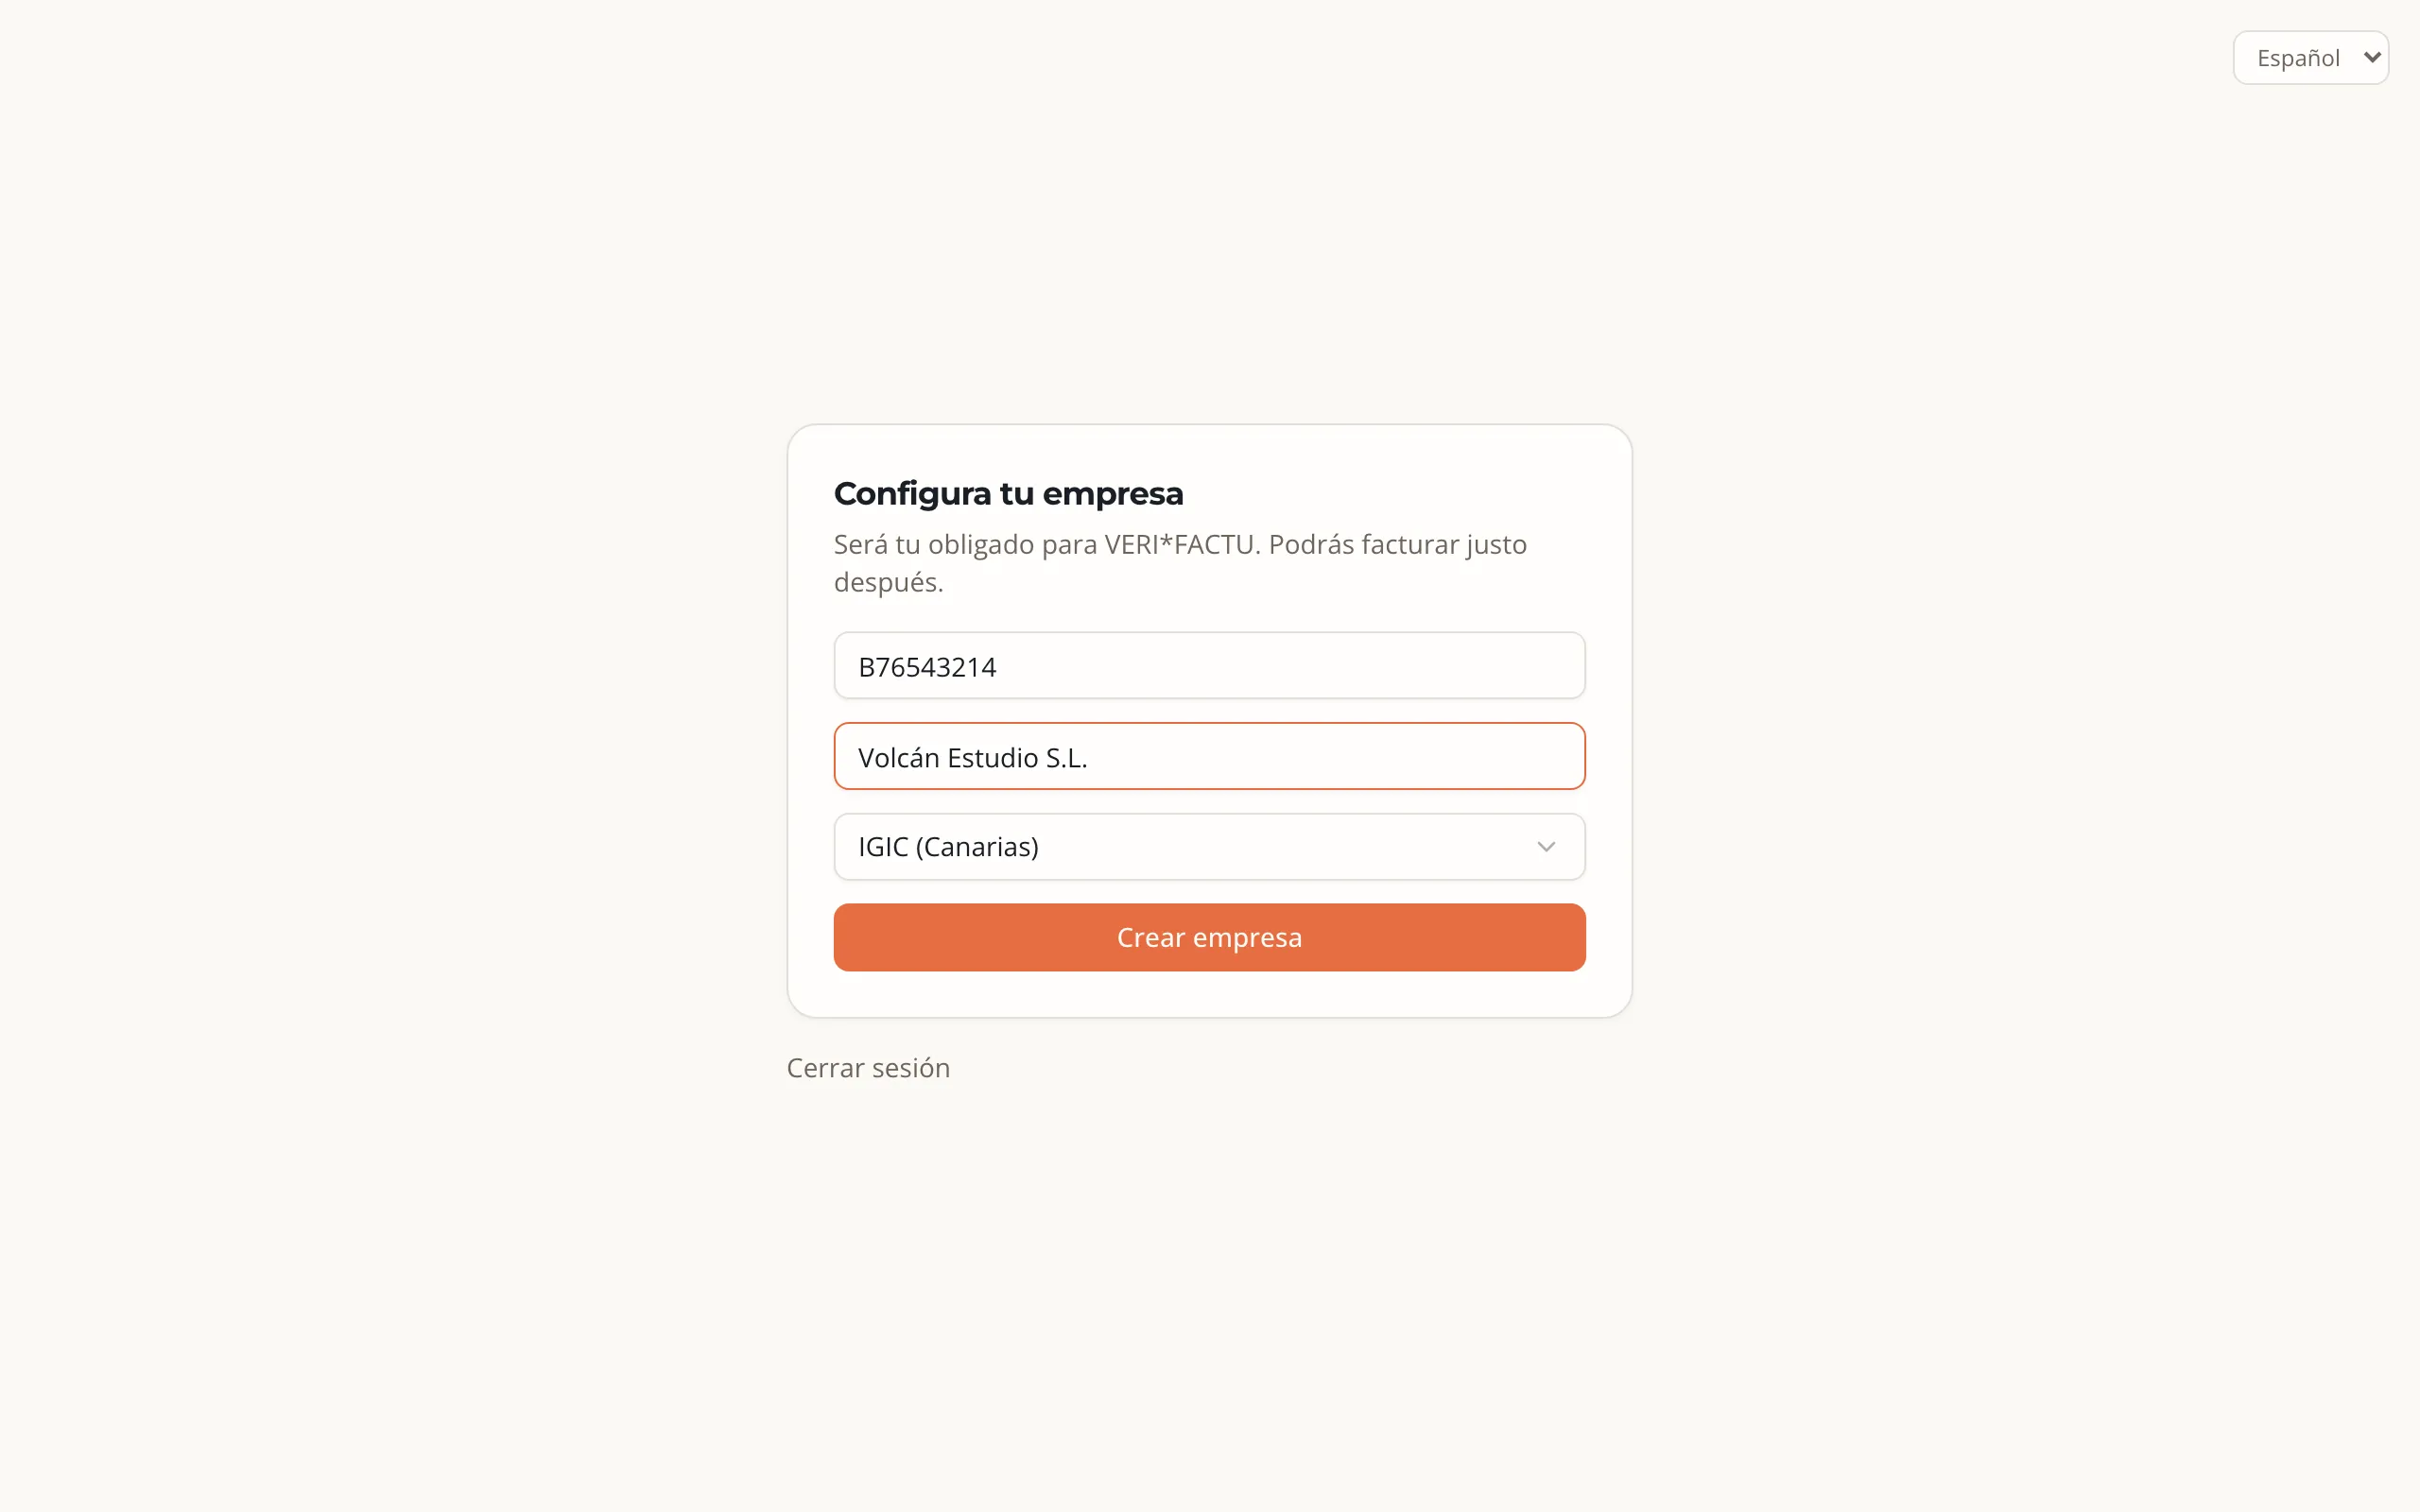Click the Configura tu empresa heading
This screenshot has height=1512, width=2420.
pos(1008,493)
